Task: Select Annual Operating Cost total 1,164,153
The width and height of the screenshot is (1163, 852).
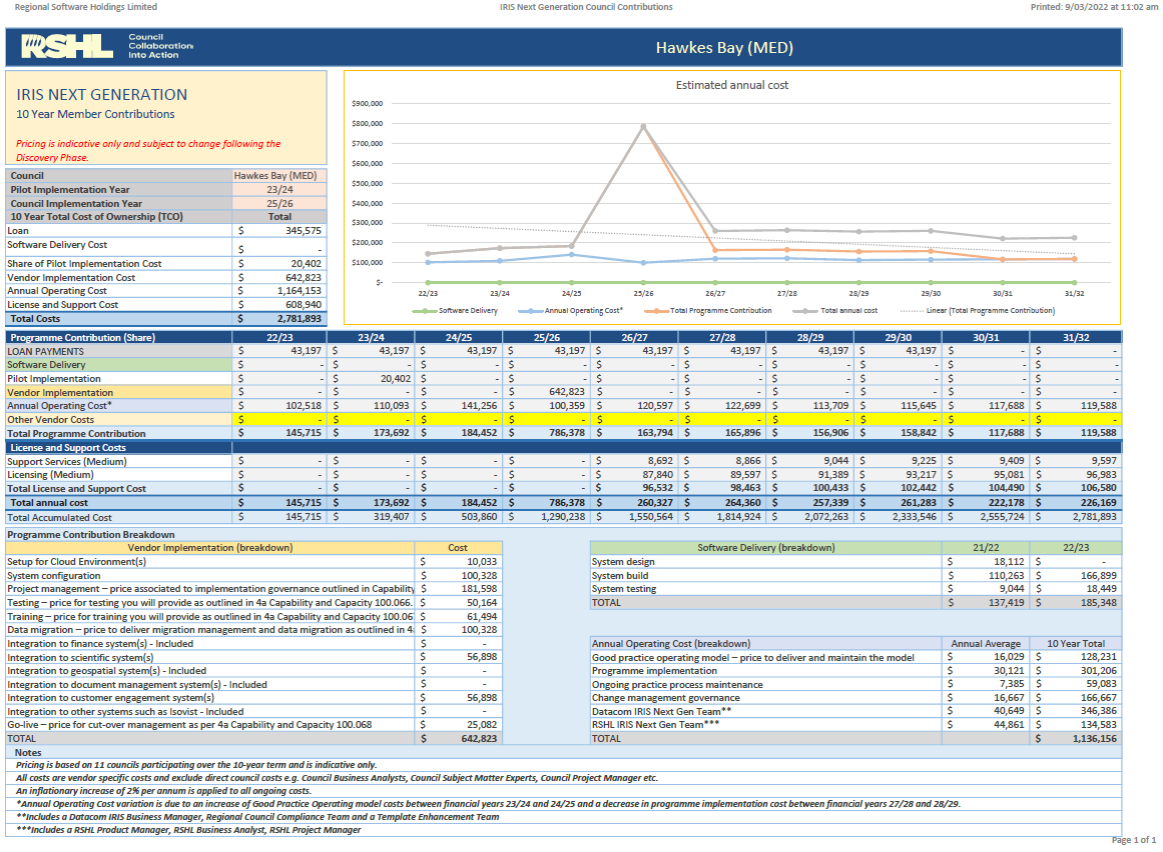Action: pyautogui.click(x=299, y=291)
